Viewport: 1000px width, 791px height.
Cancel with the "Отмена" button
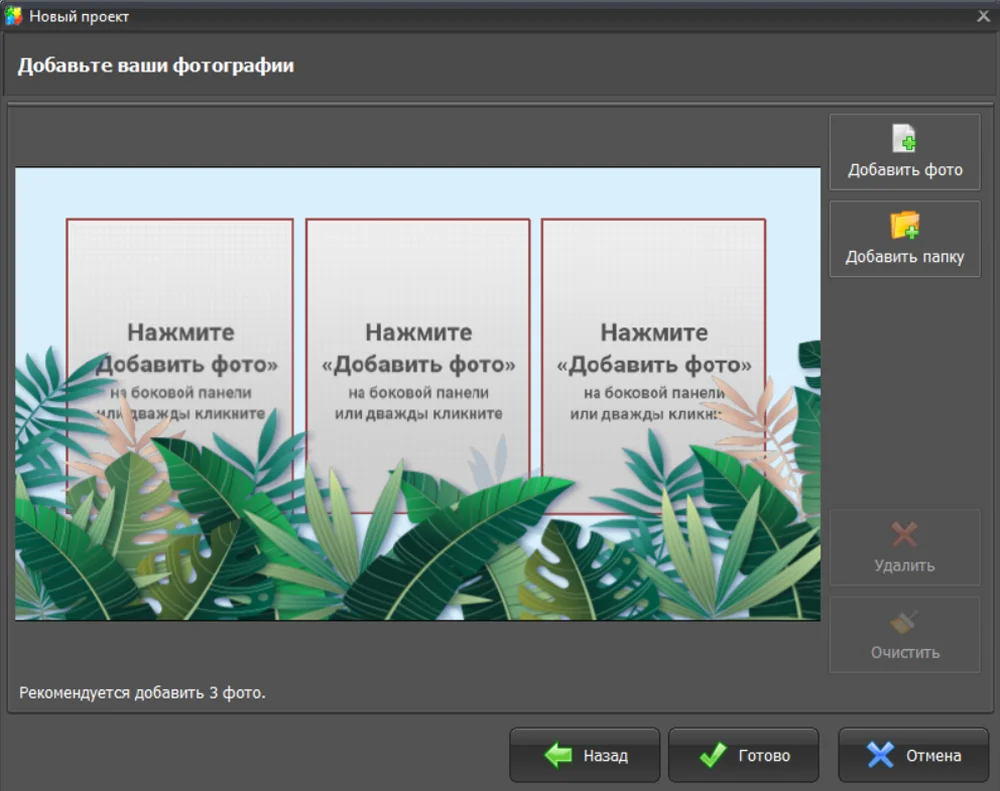913,755
